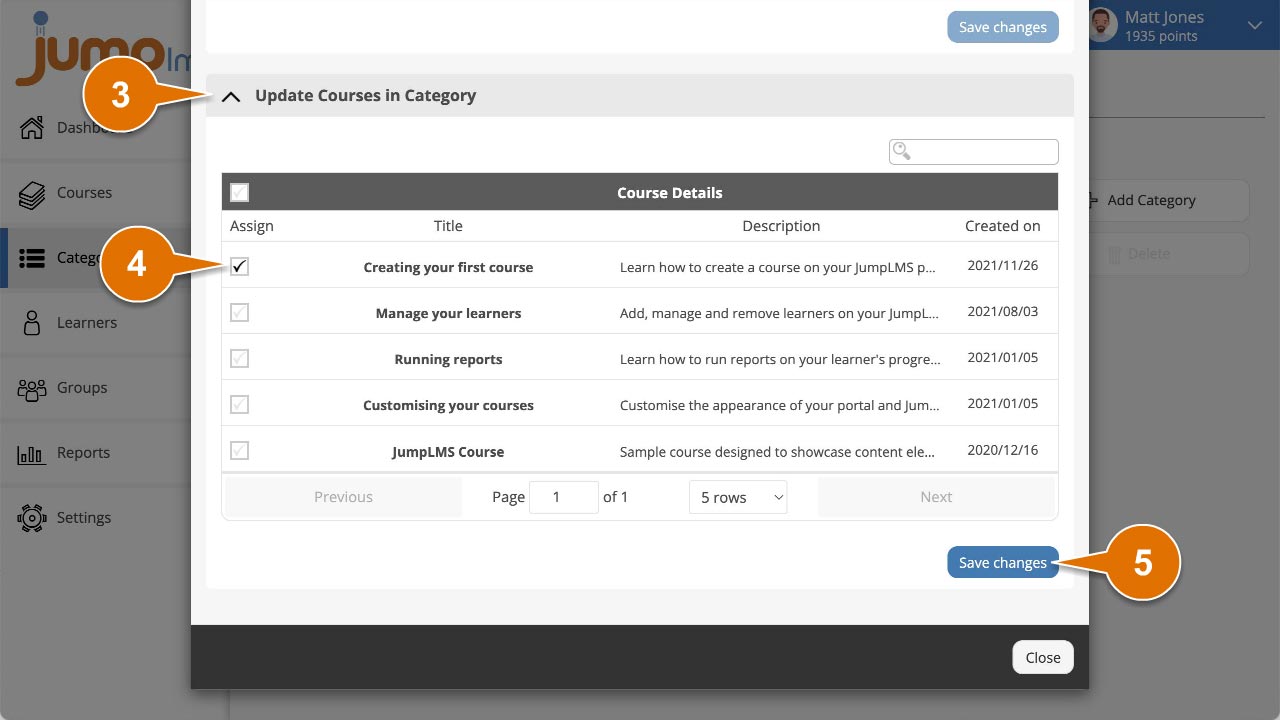Image resolution: width=1280 pixels, height=720 pixels.
Task: Click the Add Category button
Action: [1168, 200]
